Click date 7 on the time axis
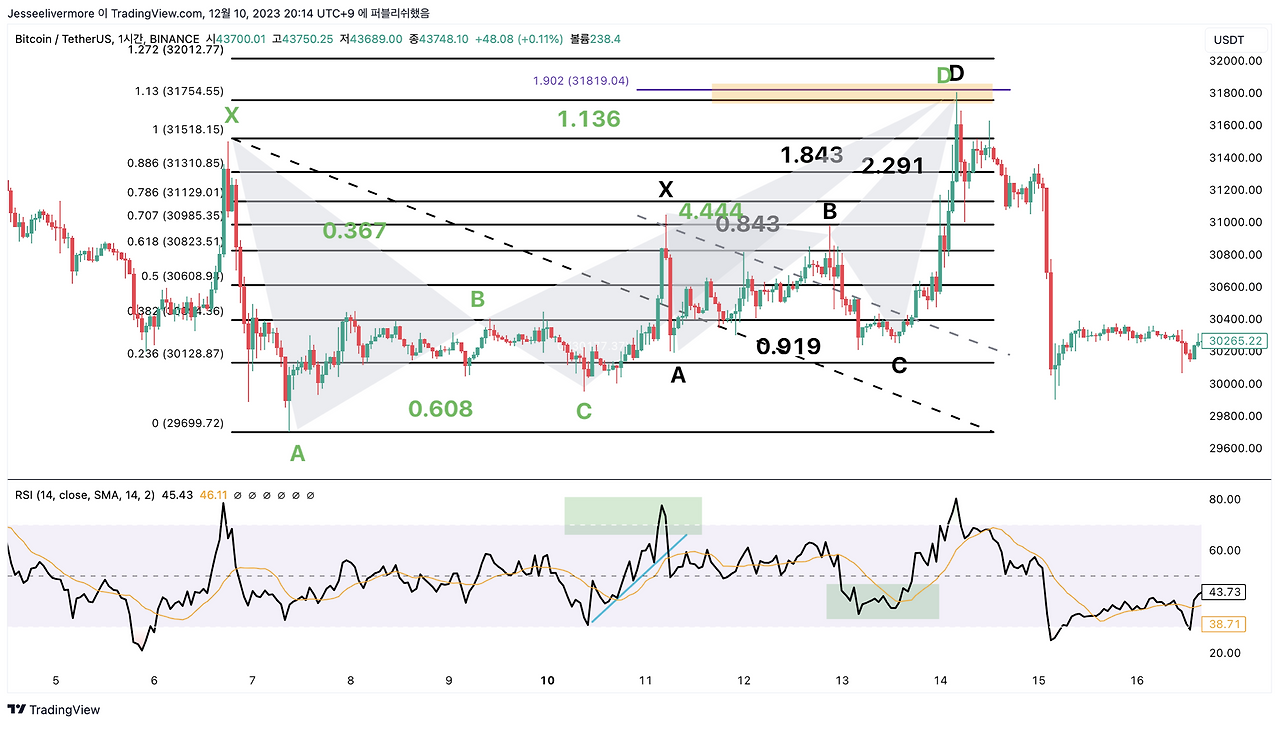 click(x=253, y=680)
